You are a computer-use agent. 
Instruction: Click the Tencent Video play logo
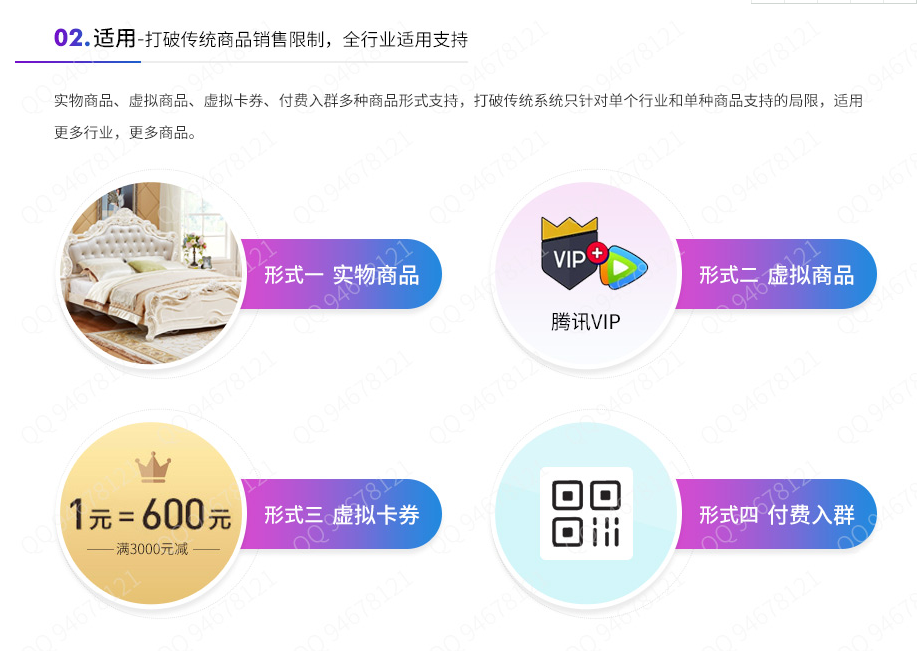tap(623, 267)
